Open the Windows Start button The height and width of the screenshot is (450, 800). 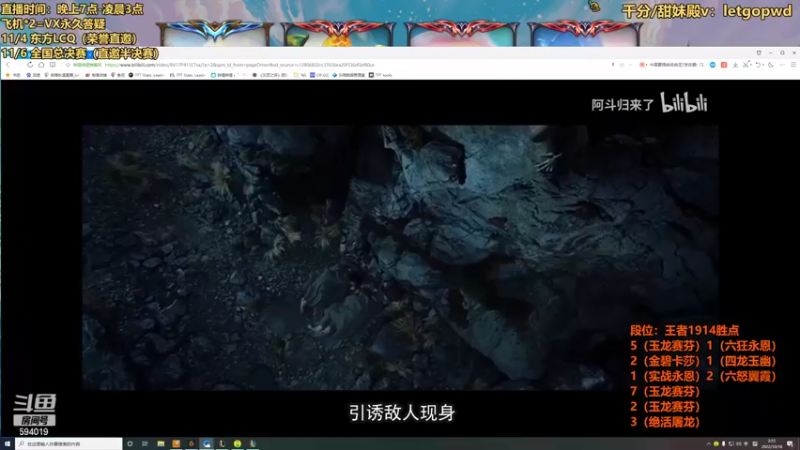point(7,444)
